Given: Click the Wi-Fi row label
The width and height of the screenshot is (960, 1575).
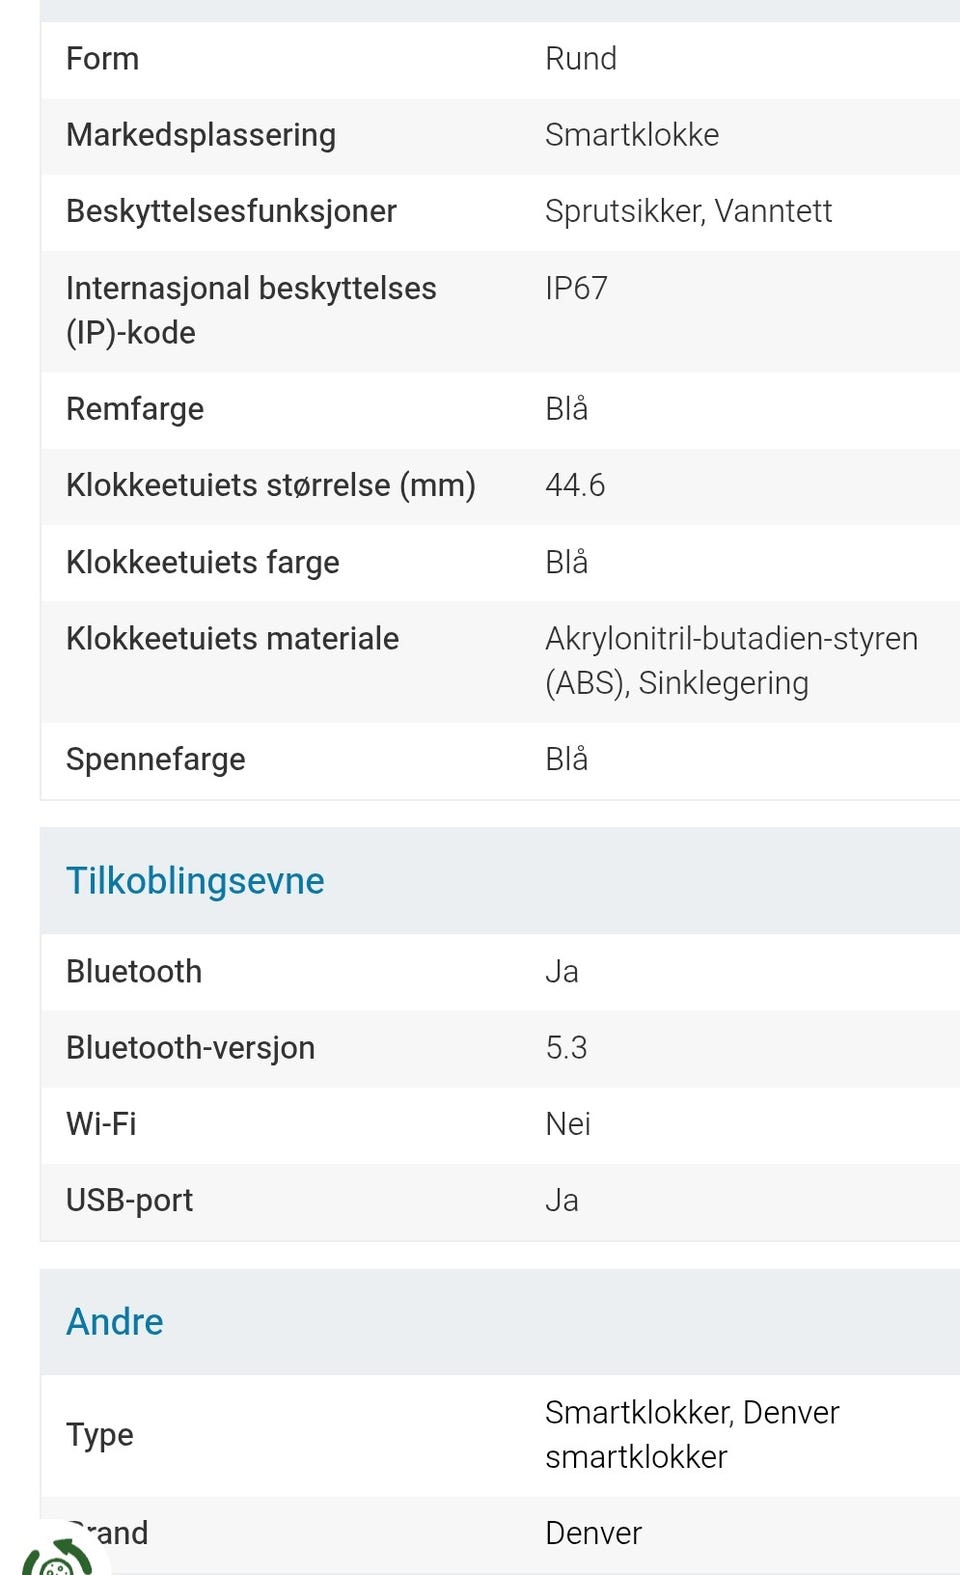Looking at the screenshot, I should 101,1124.
